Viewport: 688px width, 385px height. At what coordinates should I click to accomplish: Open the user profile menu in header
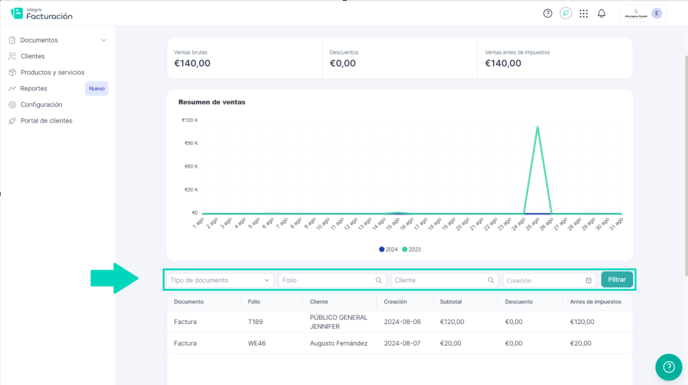point(643,14)
